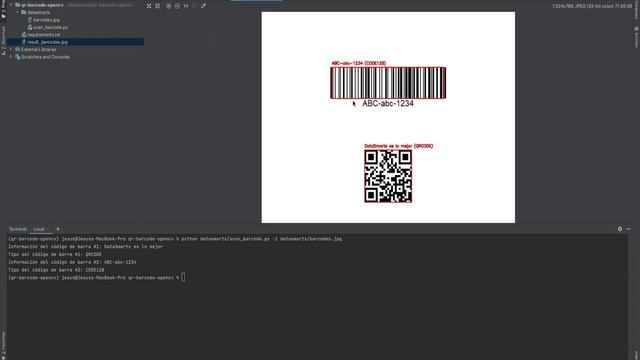The height and width of the screenshot is (360, 640).
Task: Activate the color picker eyedropper tool
Action: tap(203, 6)
